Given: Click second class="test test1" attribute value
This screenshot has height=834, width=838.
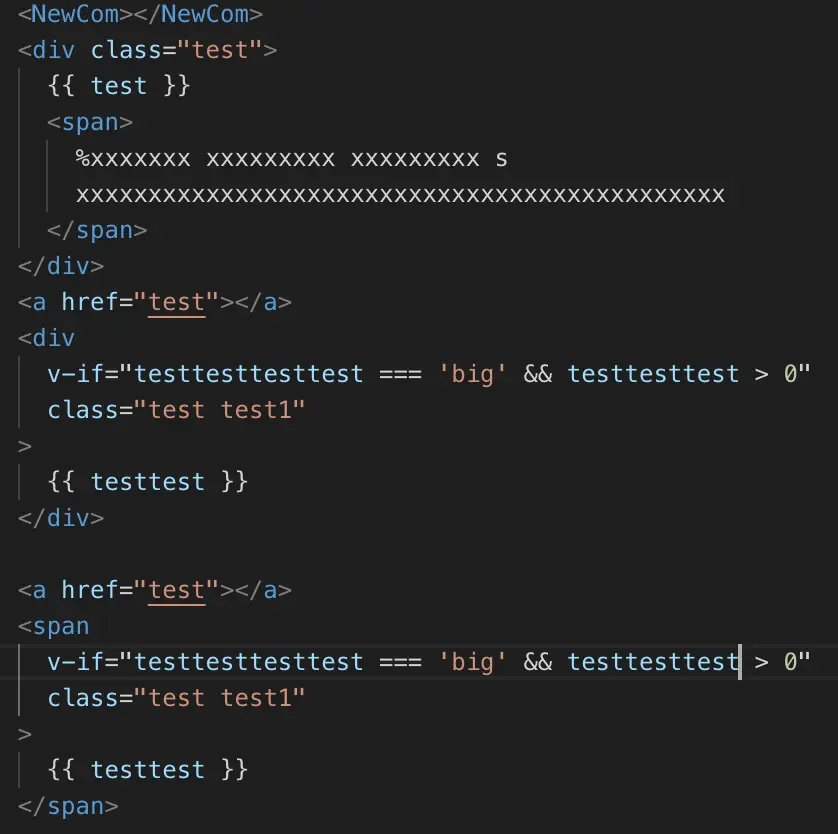Looking at the screenshot, I should click(219, 698).
